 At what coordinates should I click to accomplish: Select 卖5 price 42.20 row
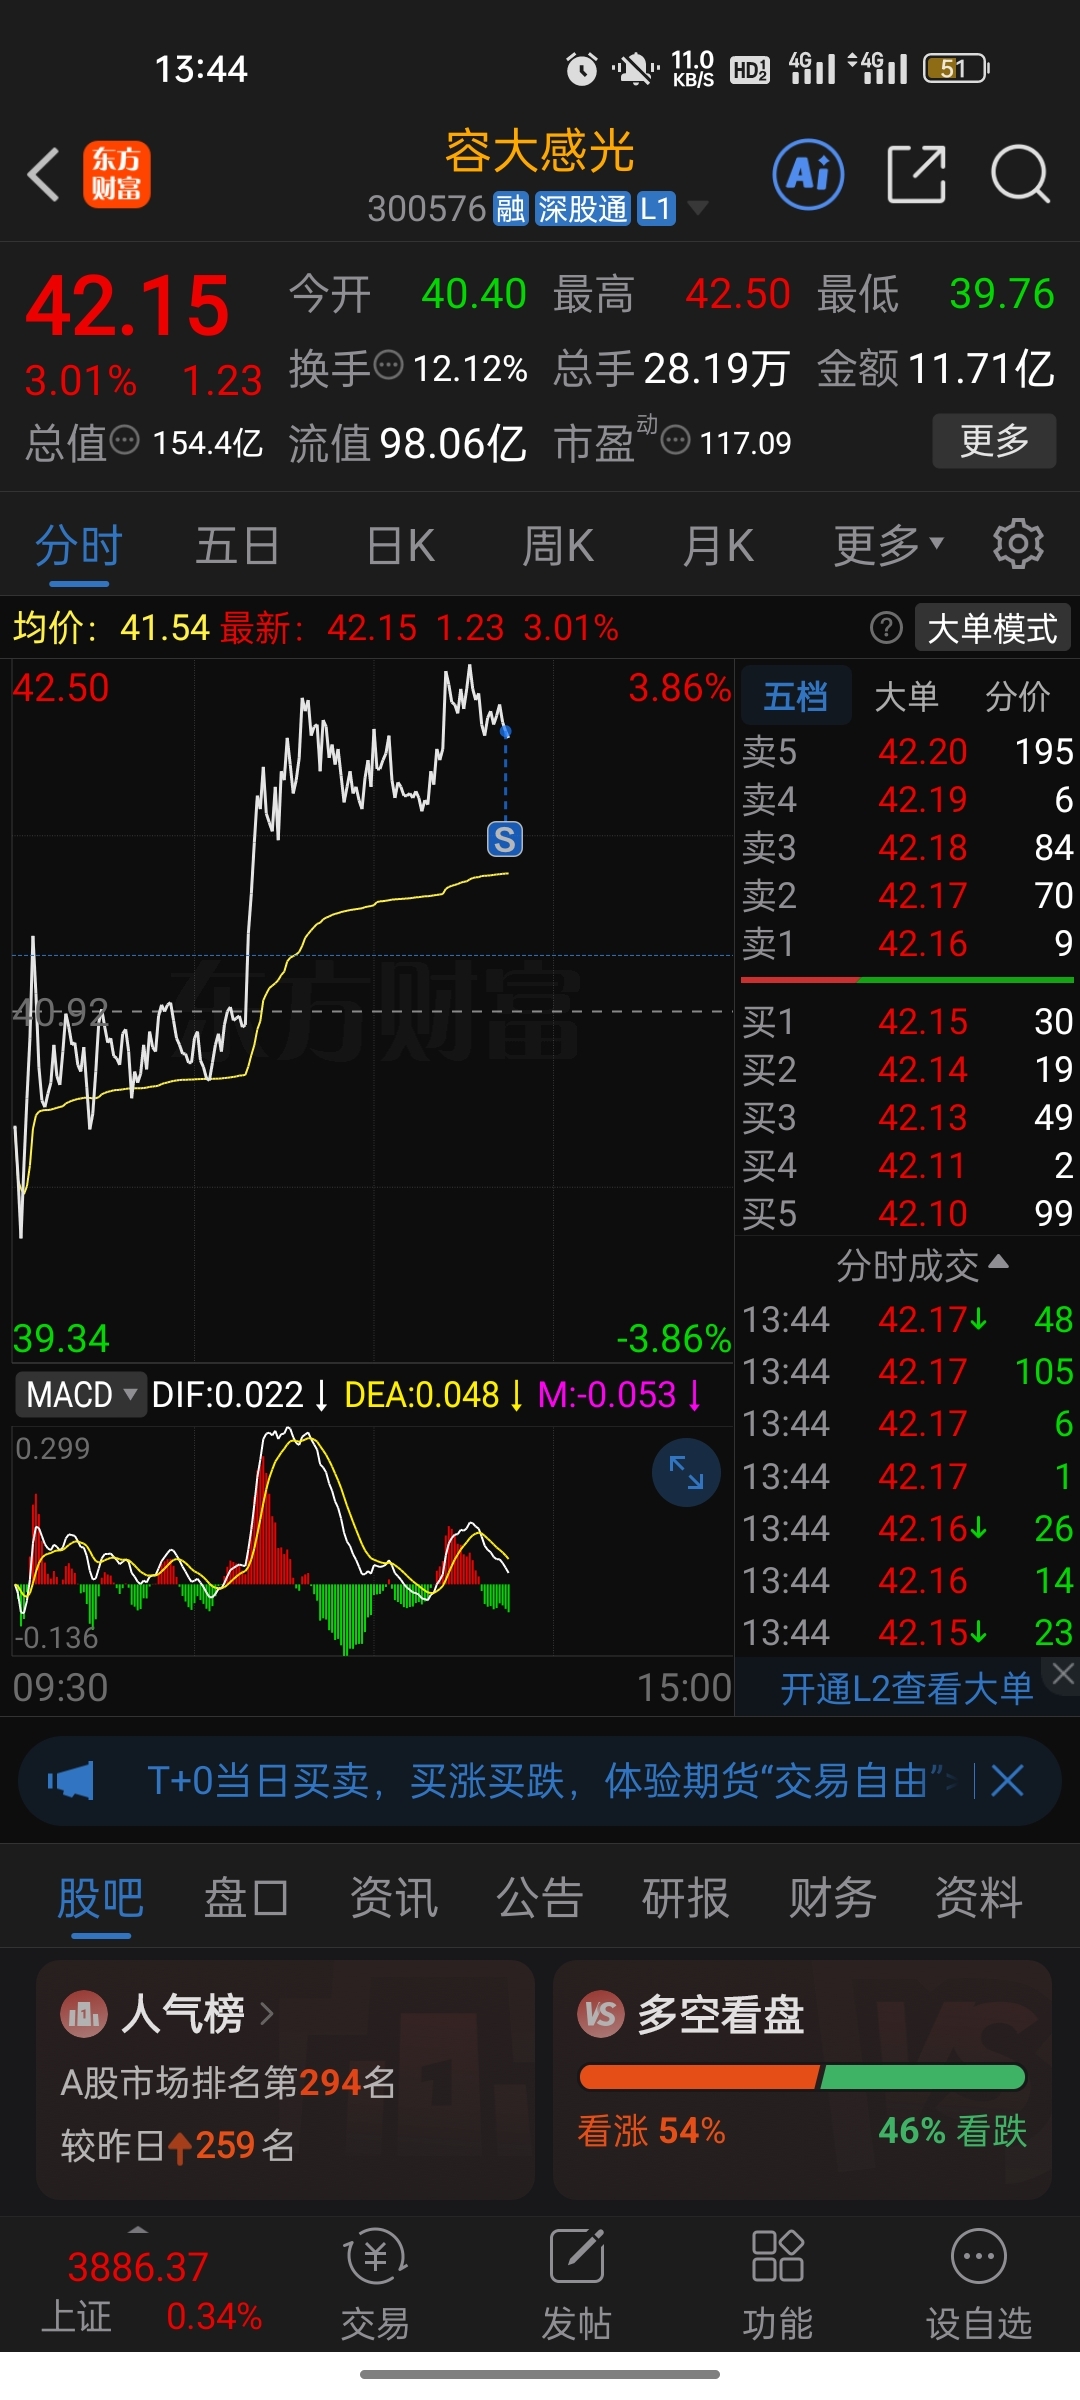click(907, 751)
